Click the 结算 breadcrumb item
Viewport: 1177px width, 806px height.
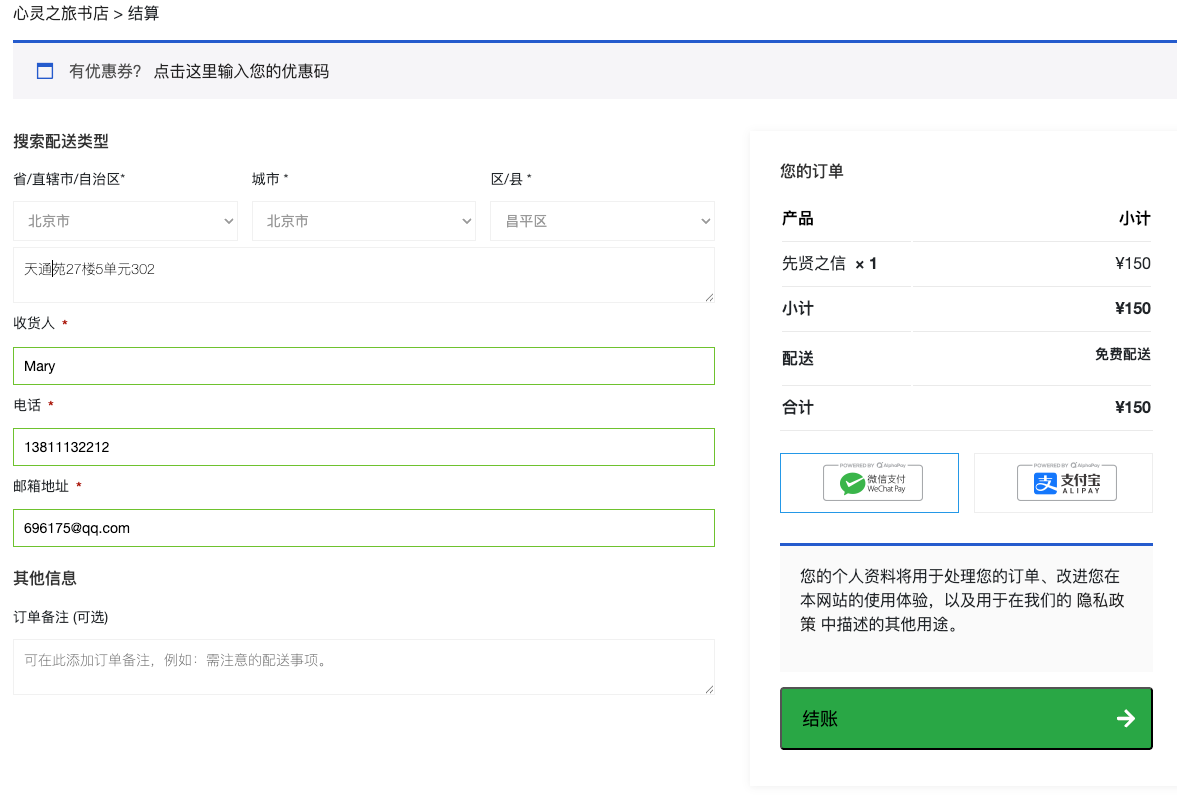[x=143, y=14]
